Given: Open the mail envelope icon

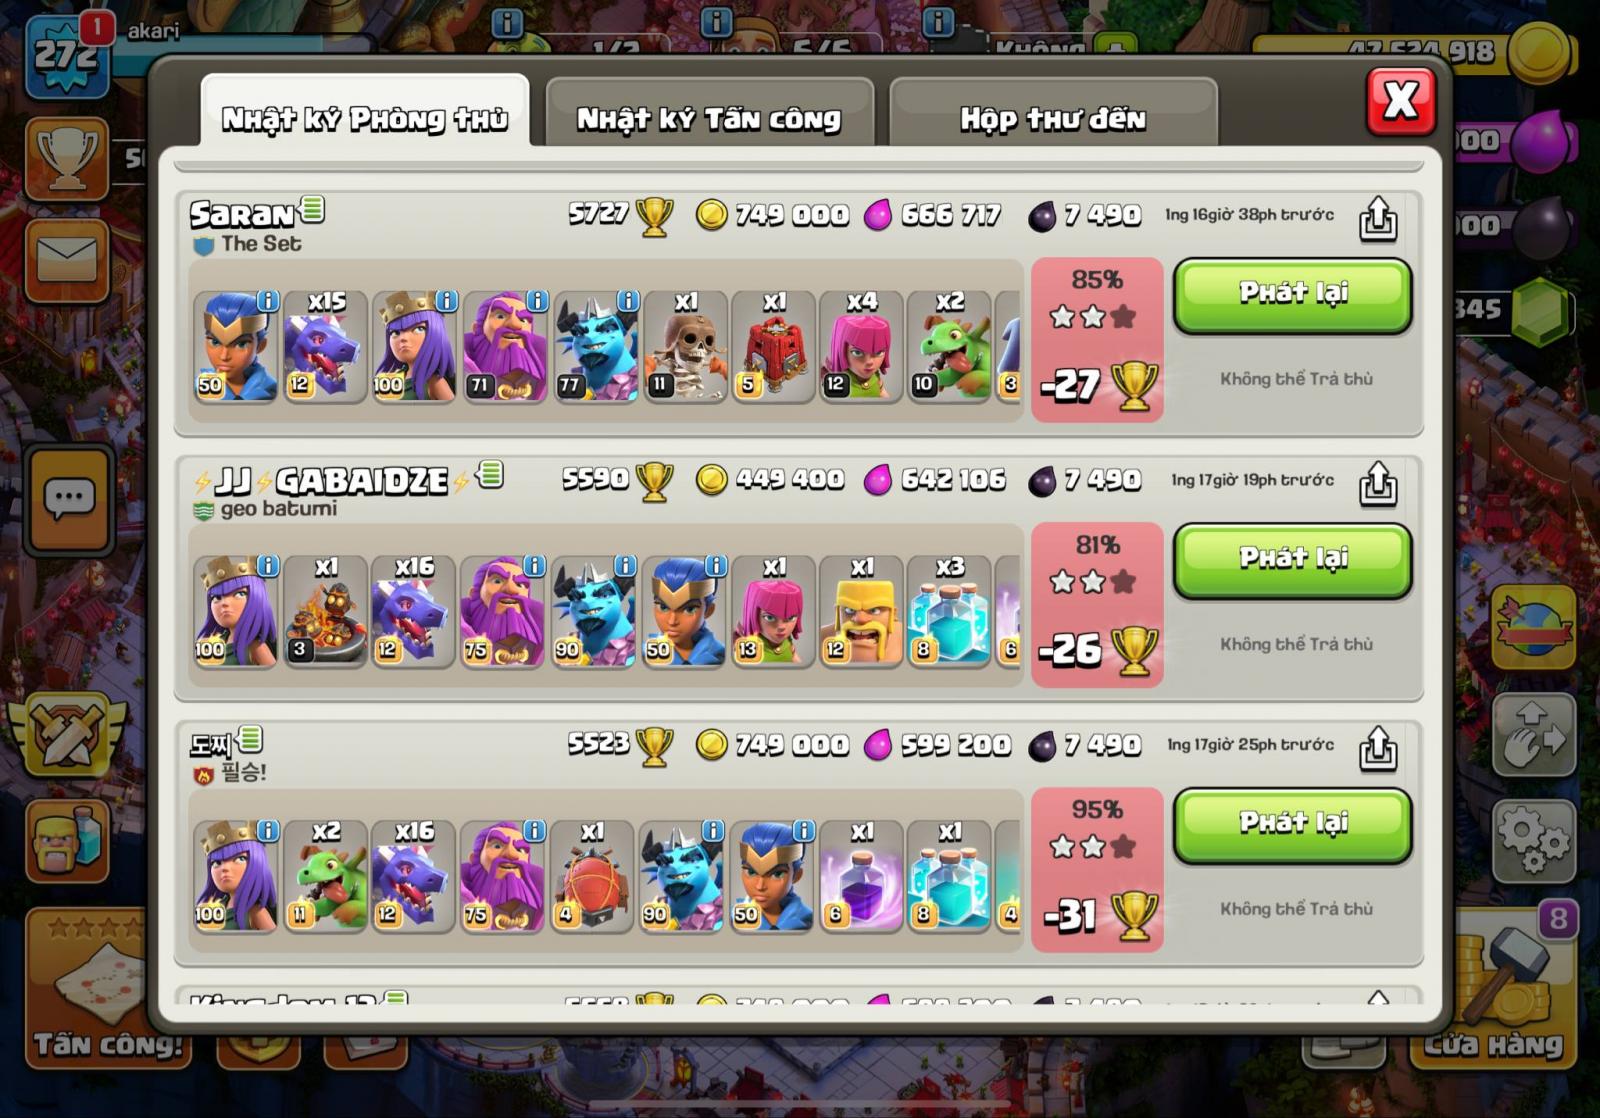Looking at the screenshot, I should [67, 261].
